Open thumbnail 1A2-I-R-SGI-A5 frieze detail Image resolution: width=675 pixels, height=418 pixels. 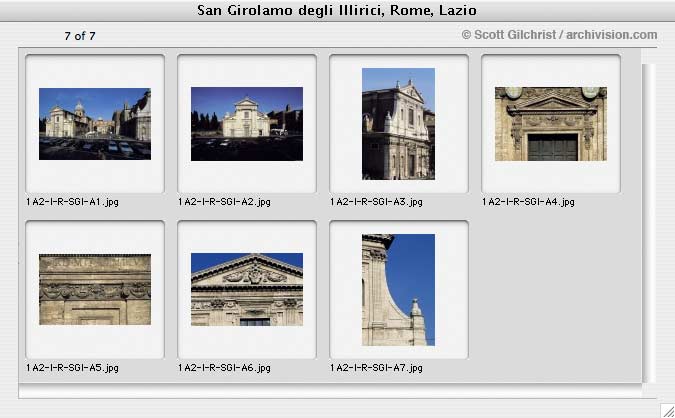tap(95, 289)
